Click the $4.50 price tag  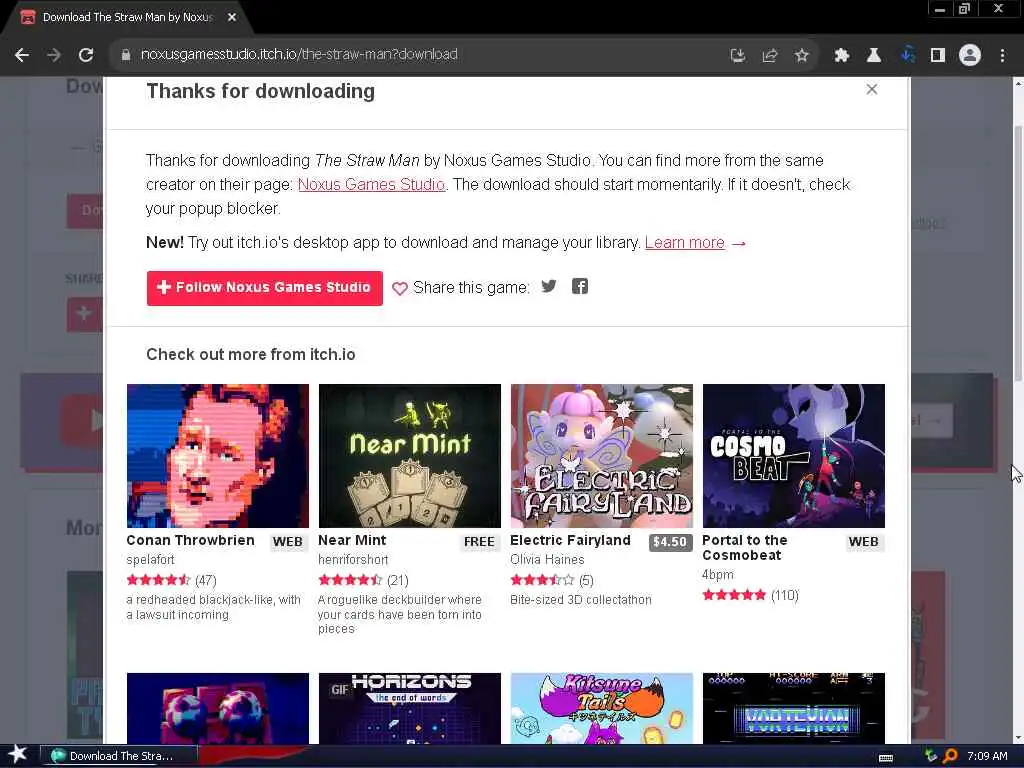pos(670,542)
